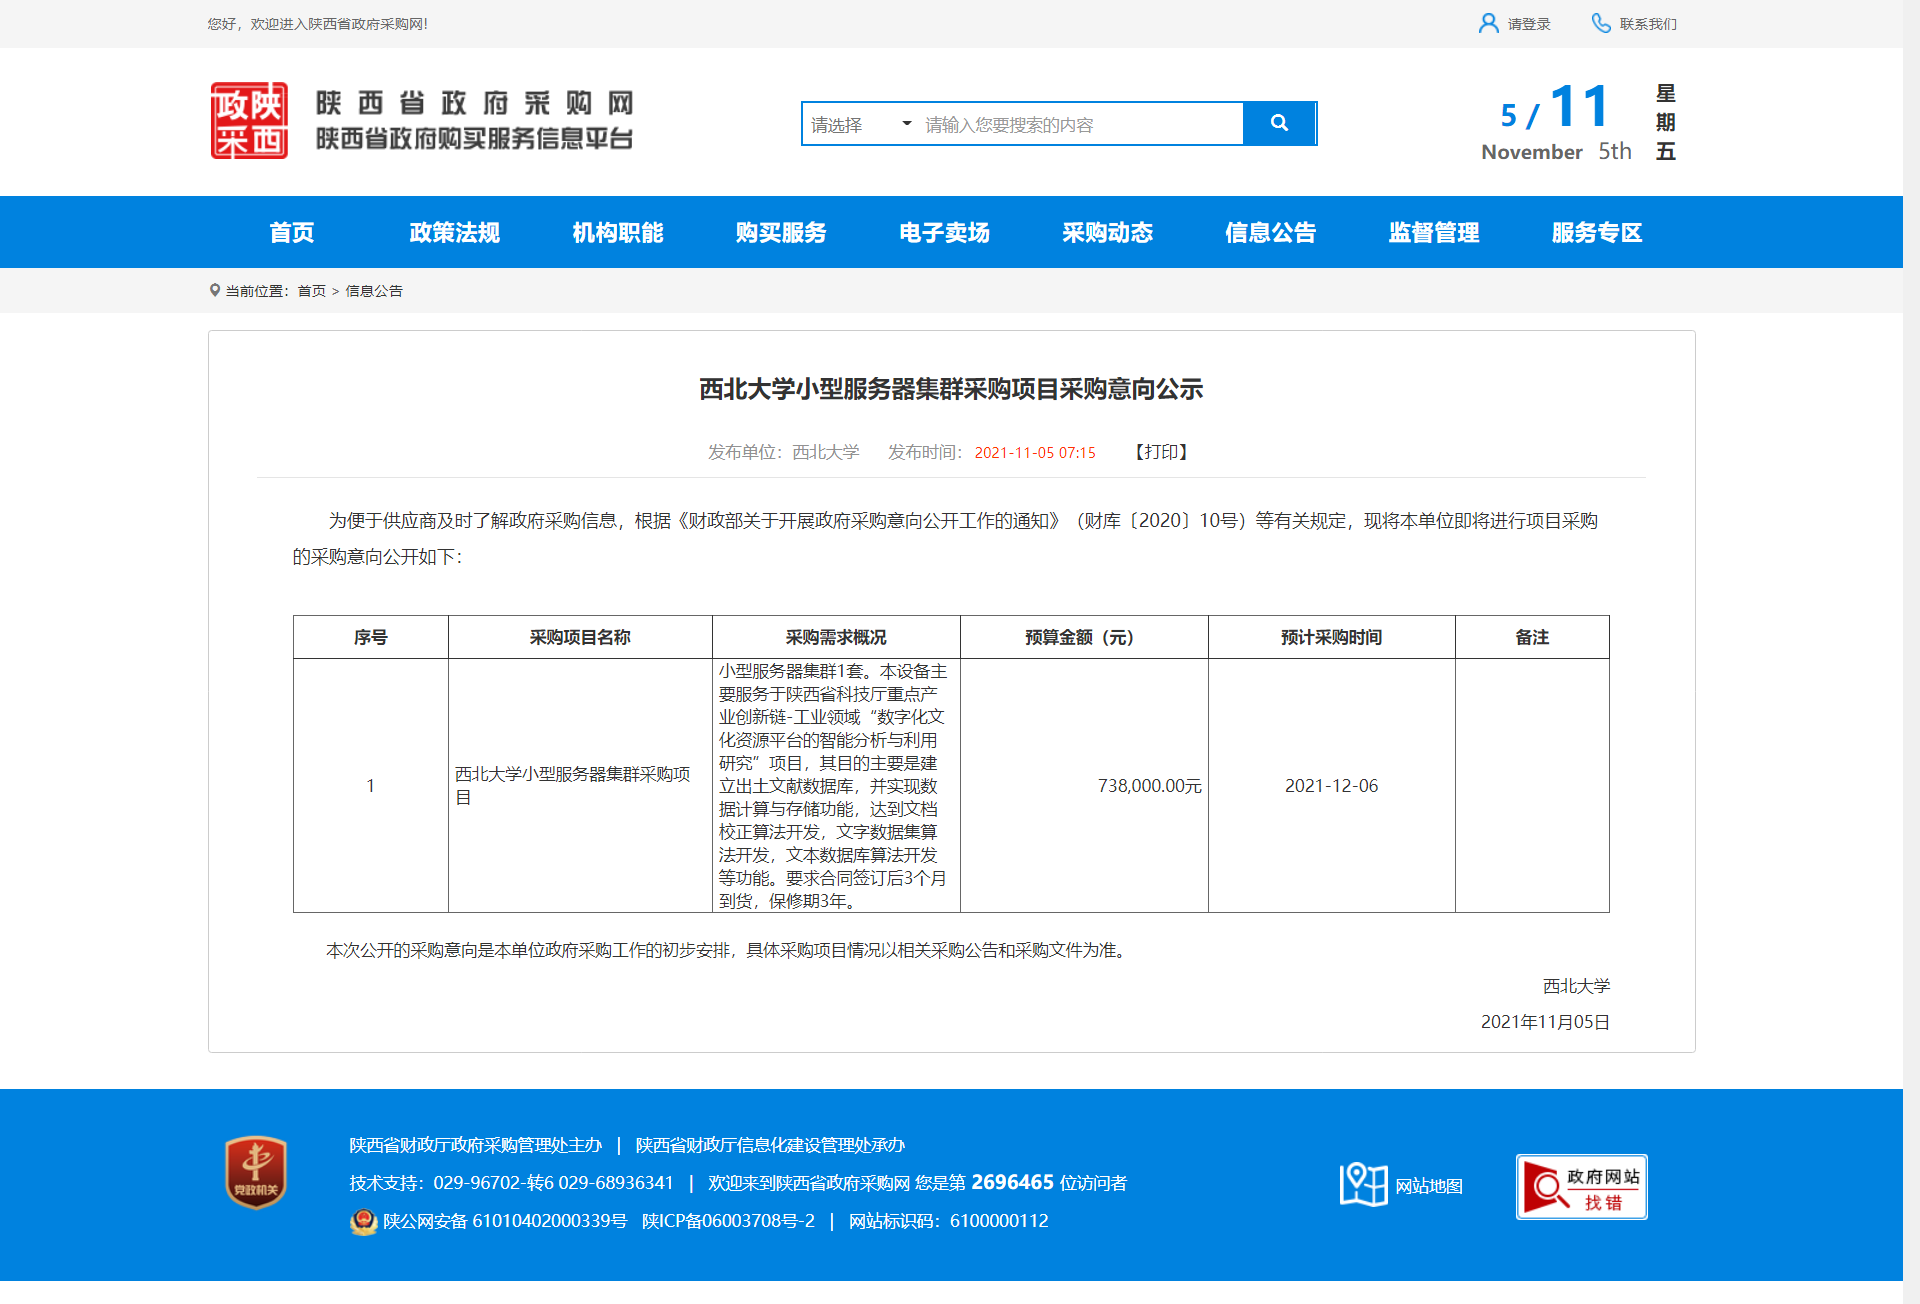The width and height of the screenshot is (1920, 1304).
Task: Click the 信息公告 breadcrumb link
Action: click(374, 291)
